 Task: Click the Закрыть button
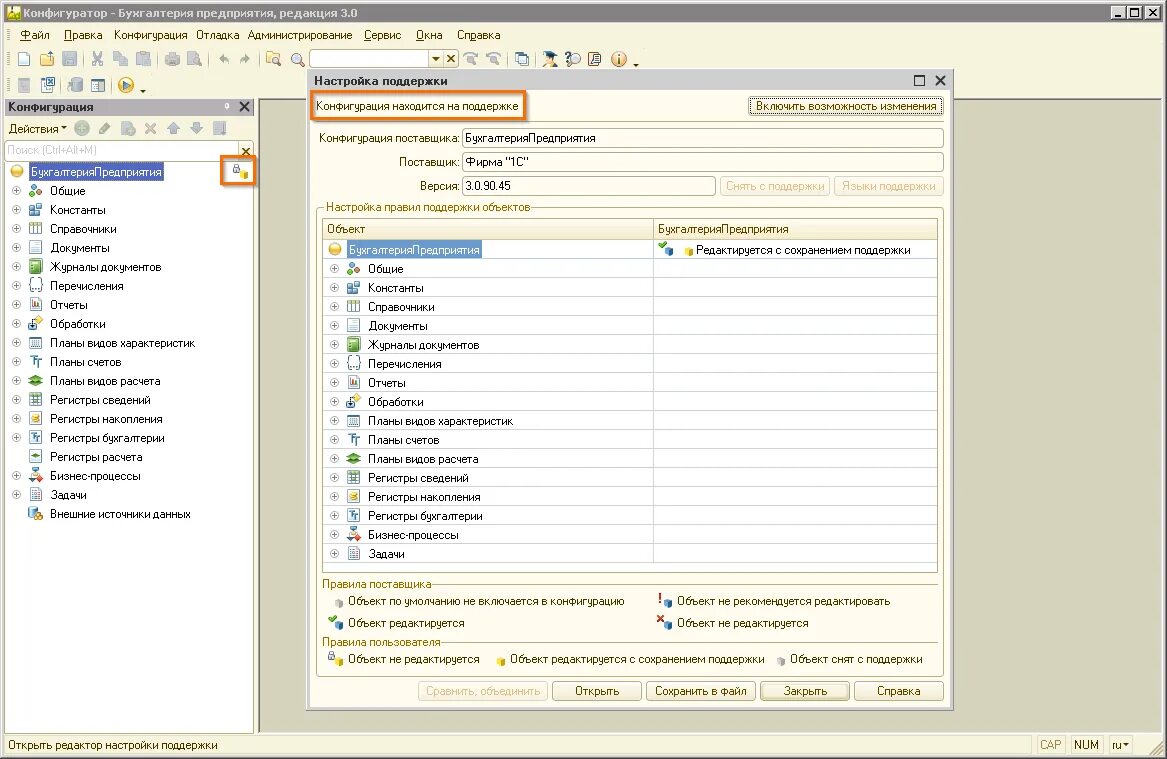click(805, 691)
